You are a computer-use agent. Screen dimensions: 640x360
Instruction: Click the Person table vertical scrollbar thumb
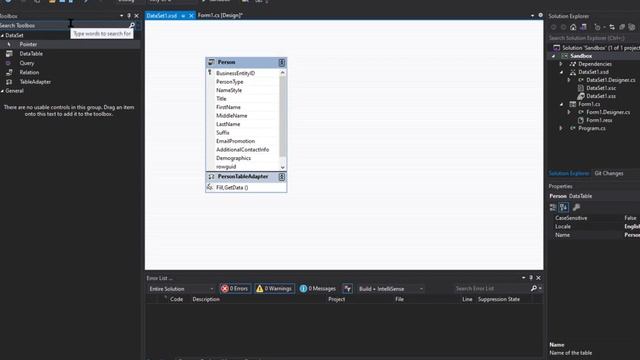(x=282, y=116)
